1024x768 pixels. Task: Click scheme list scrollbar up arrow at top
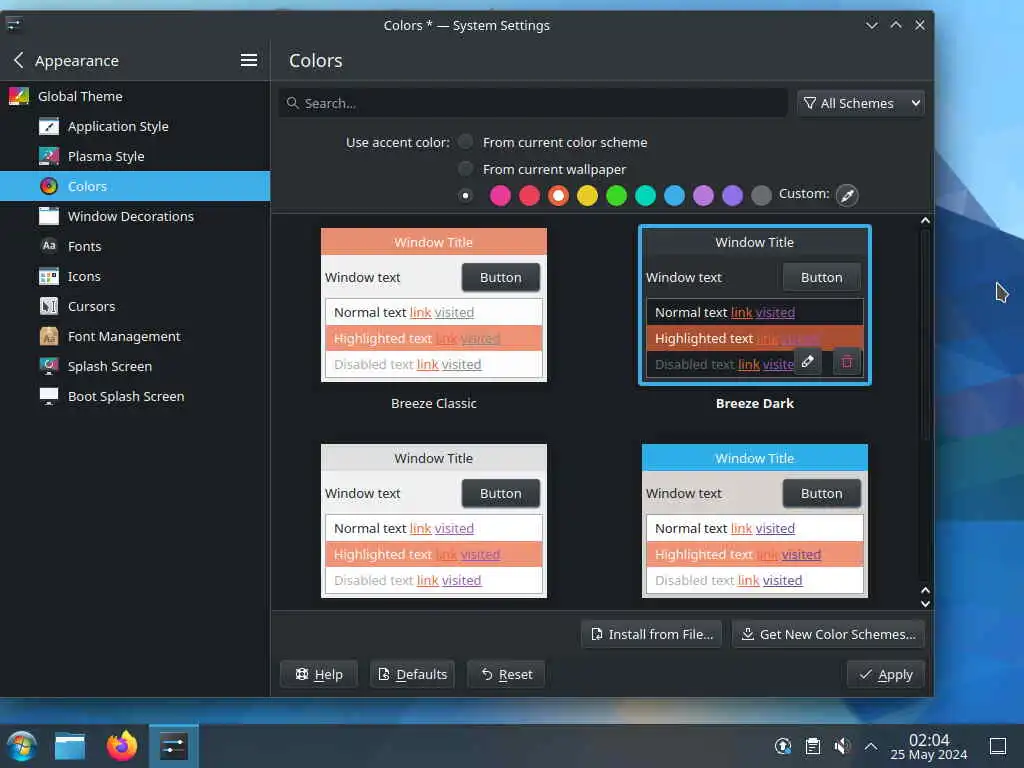[x=925, y=221]
